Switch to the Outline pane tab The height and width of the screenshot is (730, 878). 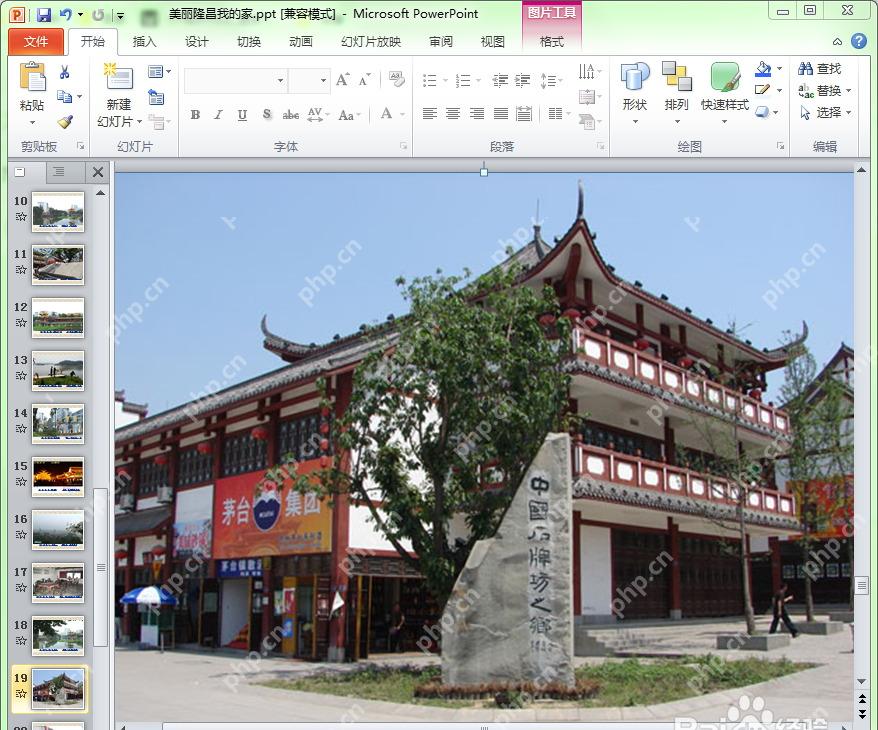[x=59, y=171]
